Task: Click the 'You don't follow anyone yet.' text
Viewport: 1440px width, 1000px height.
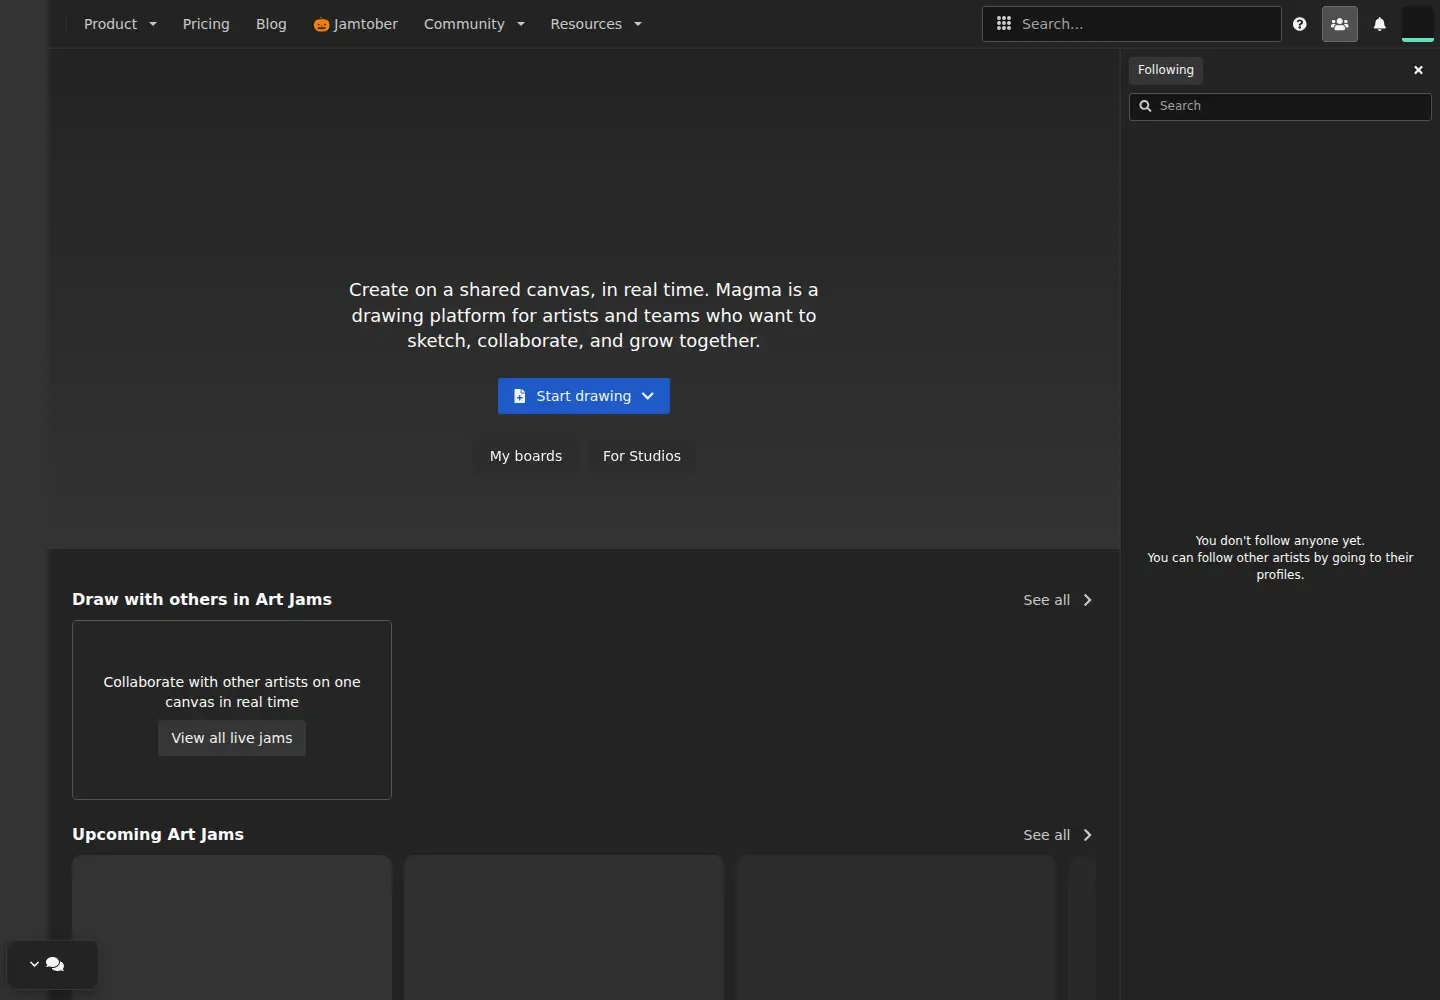Action: point(1280,541)
